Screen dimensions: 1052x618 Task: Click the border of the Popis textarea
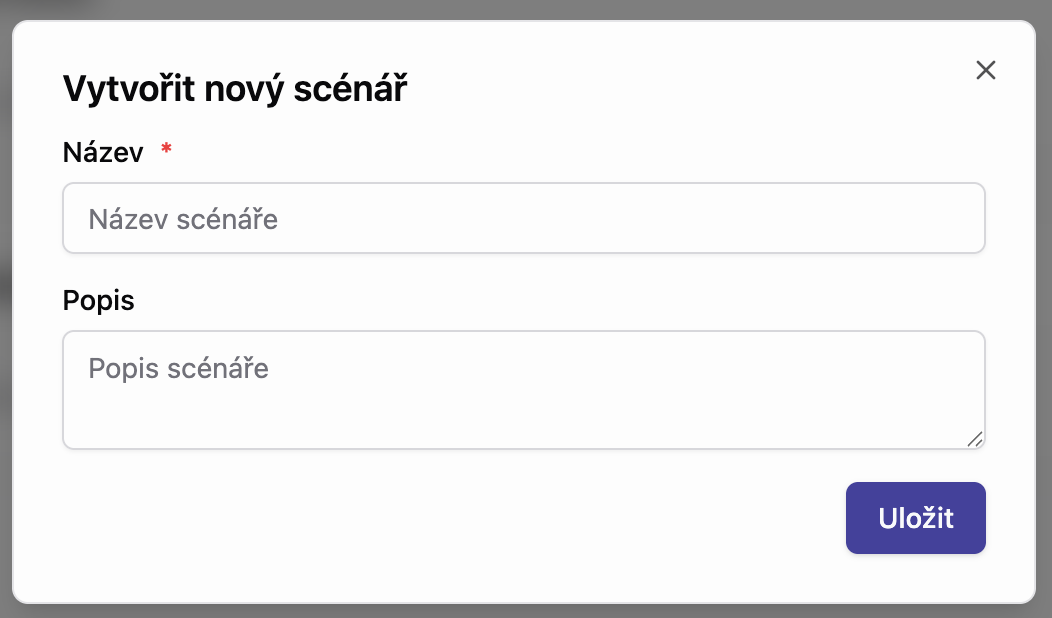524,331
